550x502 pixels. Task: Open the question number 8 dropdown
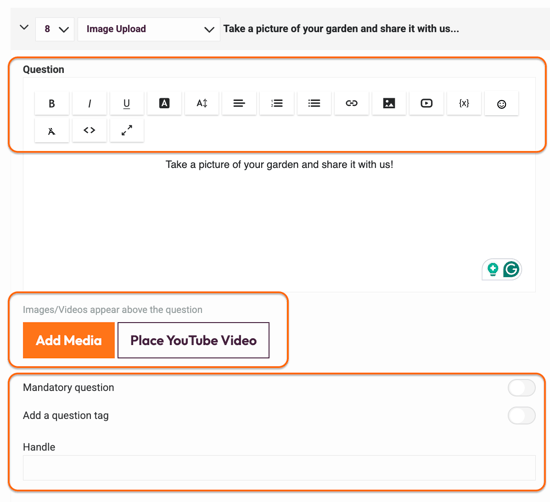55,29
